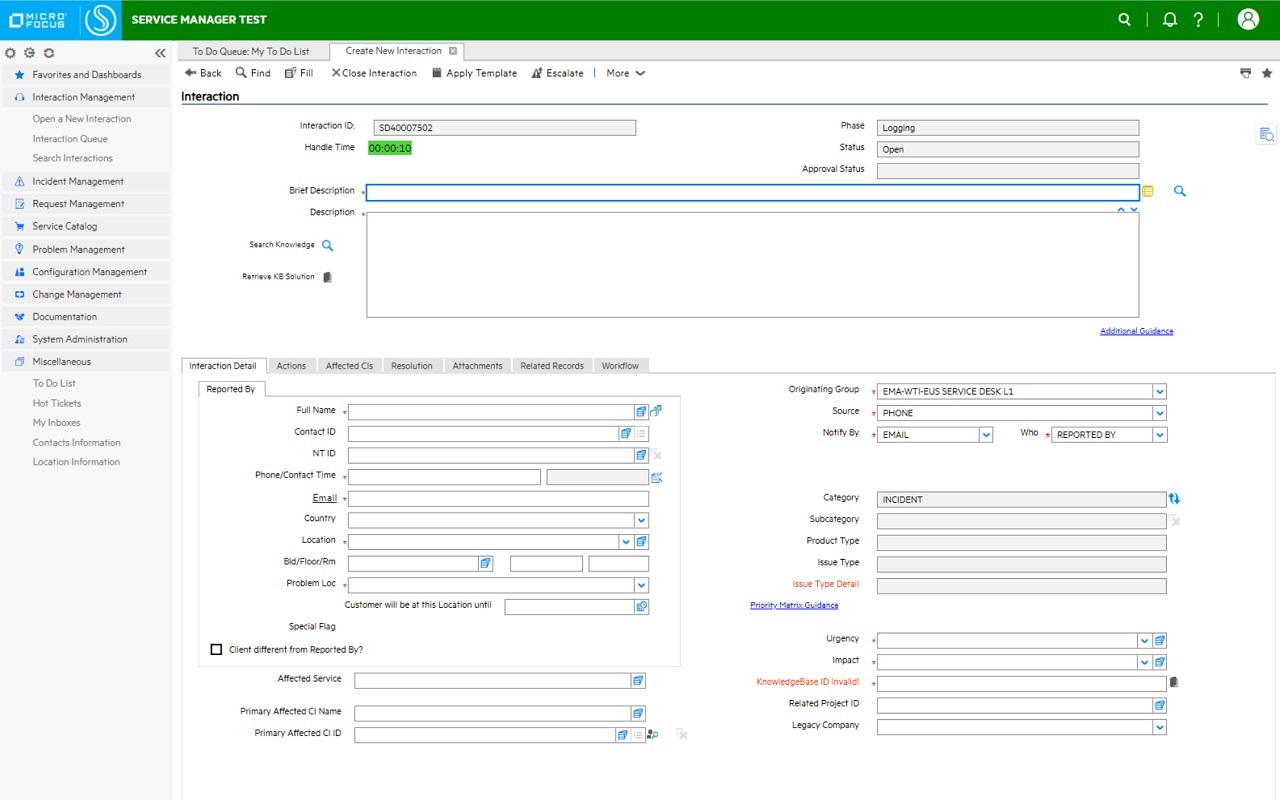Click the fill icon for NT ID
Image resolution: width=1280 pixels, height=800 pixels.
641,455
